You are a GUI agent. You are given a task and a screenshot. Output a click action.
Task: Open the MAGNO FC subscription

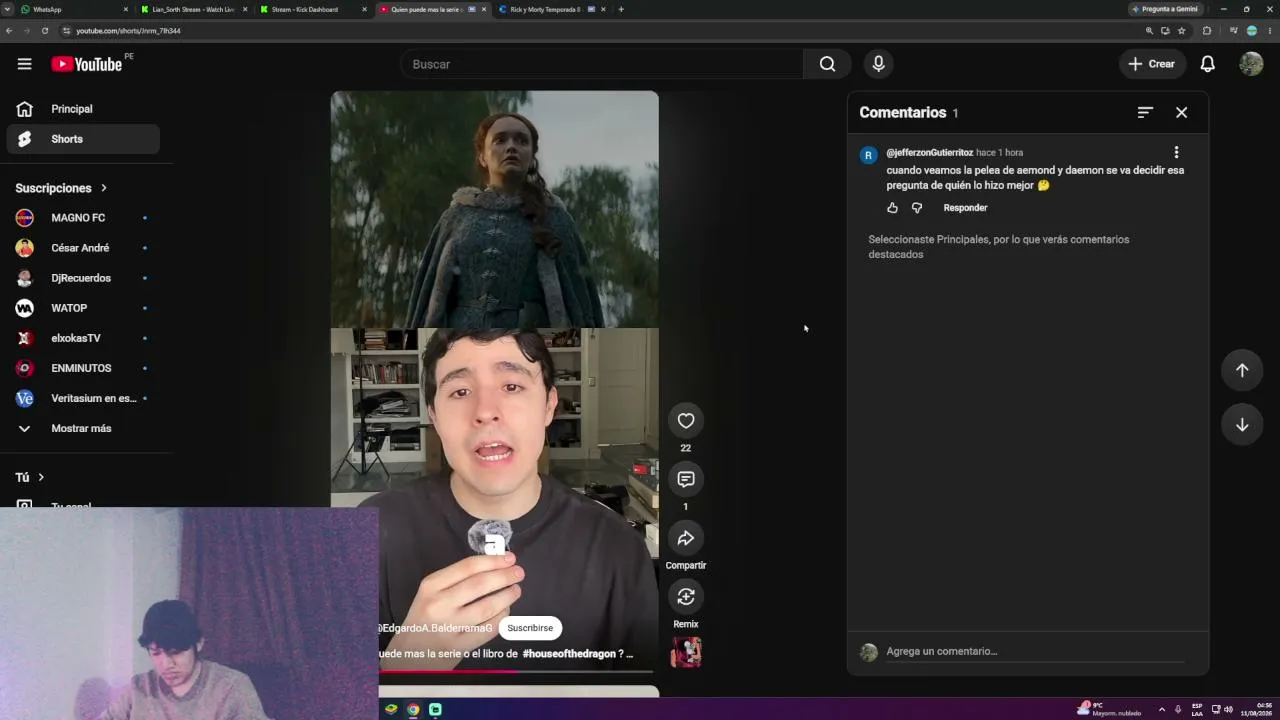click(x=83, y=218)
